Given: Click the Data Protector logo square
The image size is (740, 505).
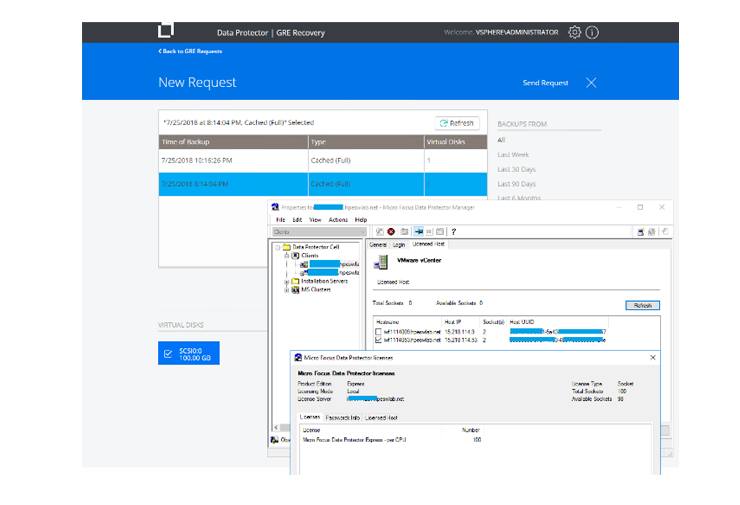Looking at the screenshot, I should (x=166, y=30).
